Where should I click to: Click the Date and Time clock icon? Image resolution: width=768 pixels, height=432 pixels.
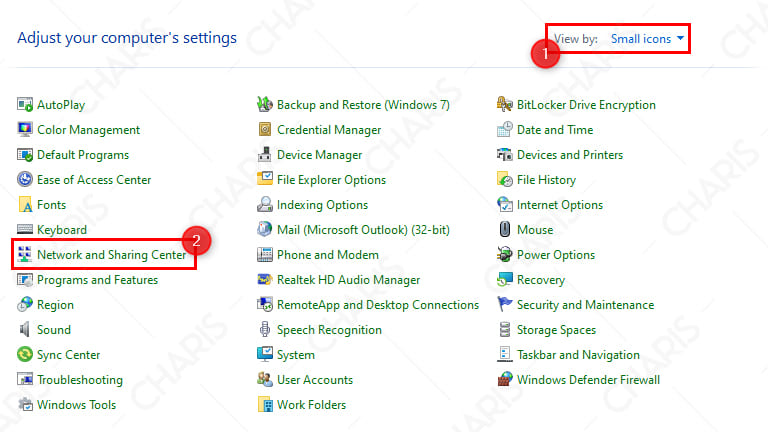pos(505,129)
